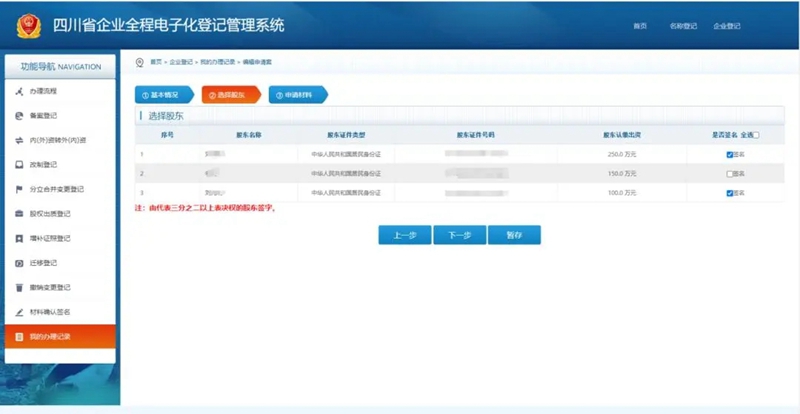Screen dimensions: 800x414
Task: Click the briefcase icon for 股权出质登记
Action: (x=19, y=214)
